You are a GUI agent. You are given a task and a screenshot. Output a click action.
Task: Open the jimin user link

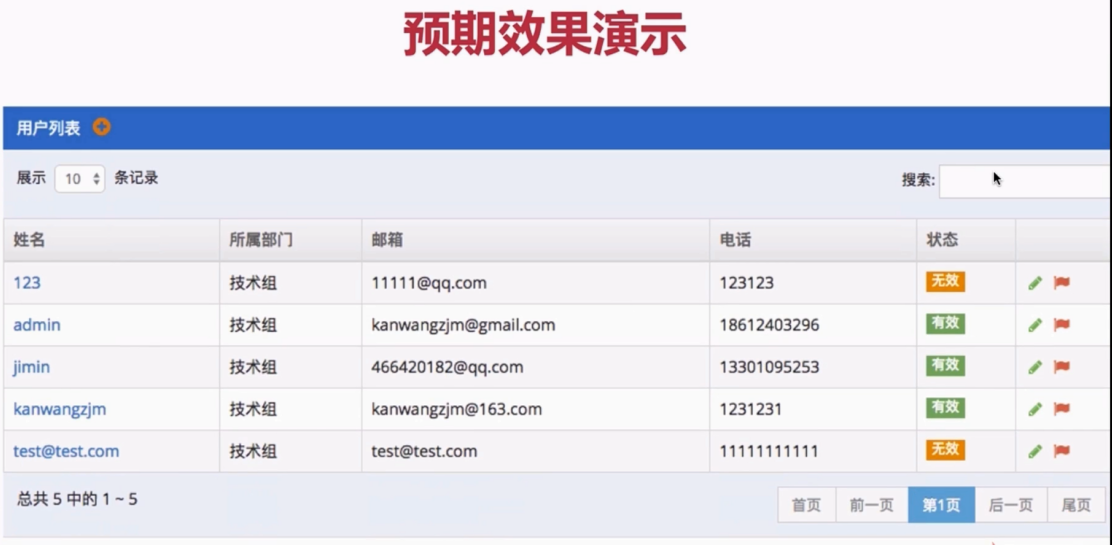click(31, 367)
